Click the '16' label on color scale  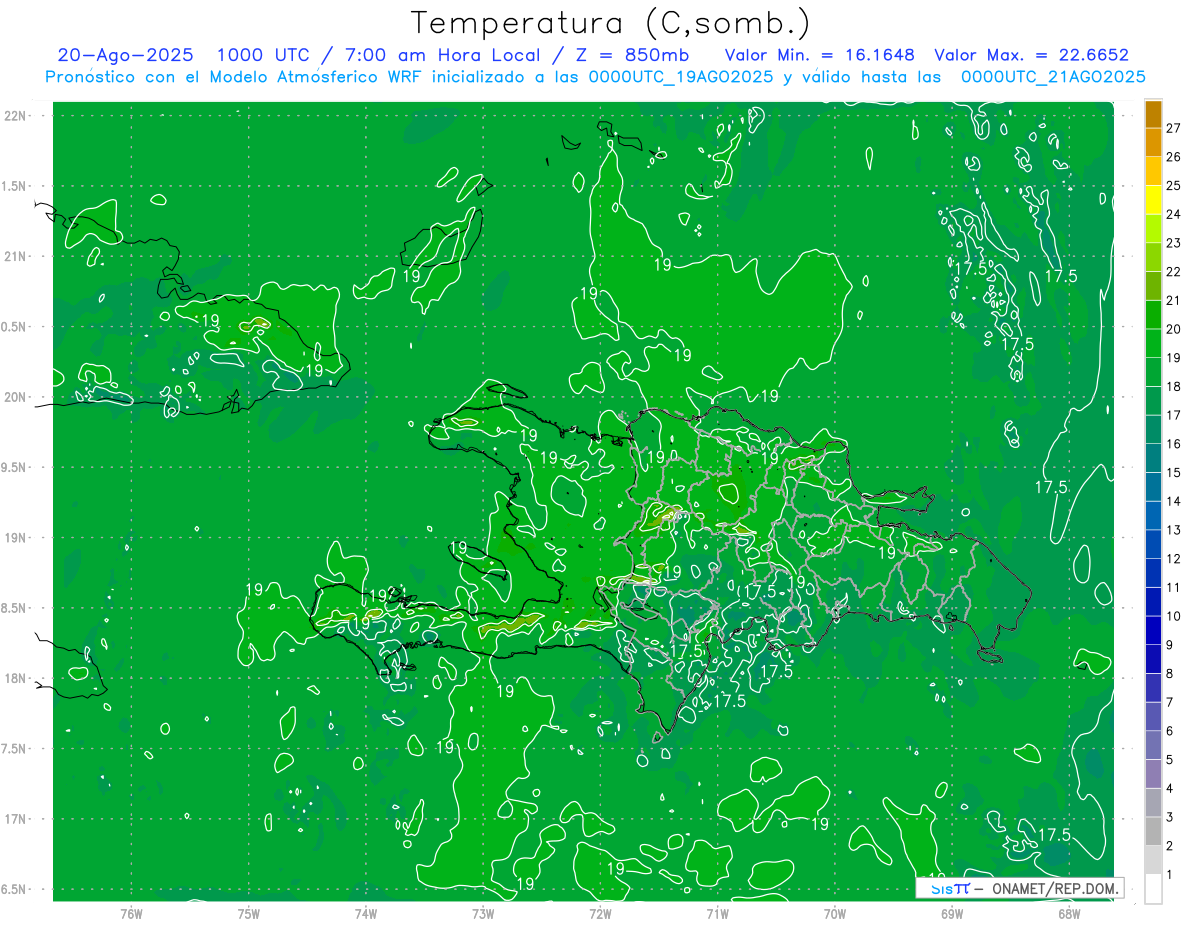point(1173,444)
